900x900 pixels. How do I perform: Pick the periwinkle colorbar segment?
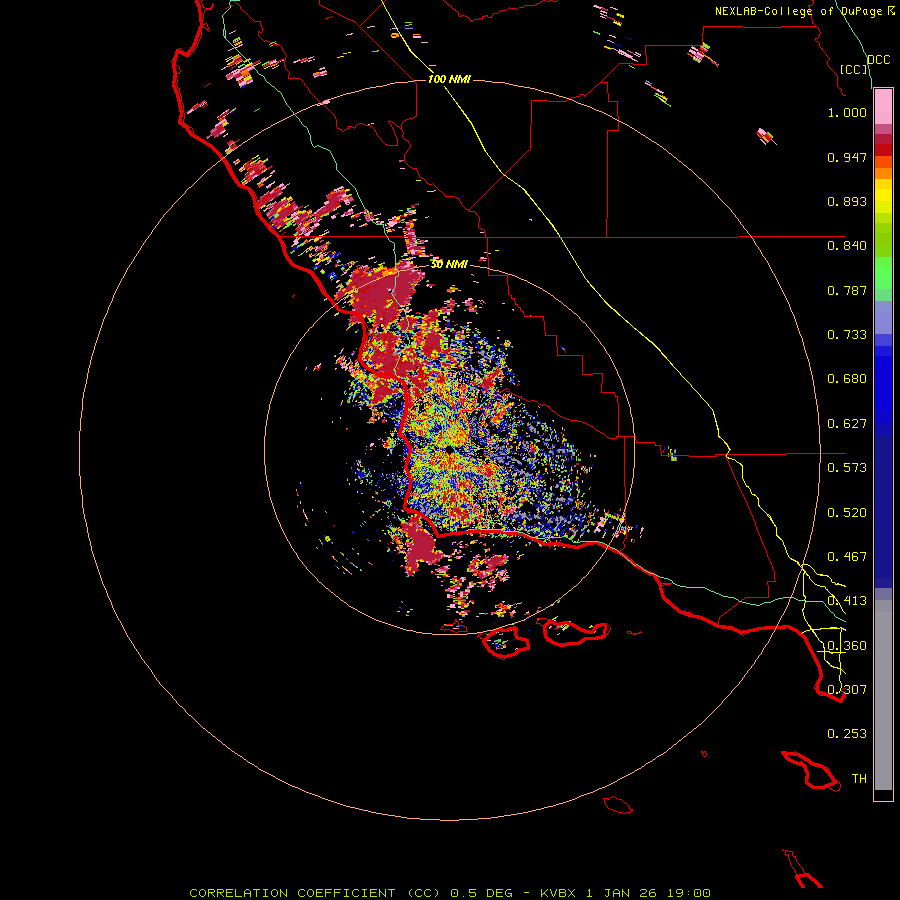point(883,318)
